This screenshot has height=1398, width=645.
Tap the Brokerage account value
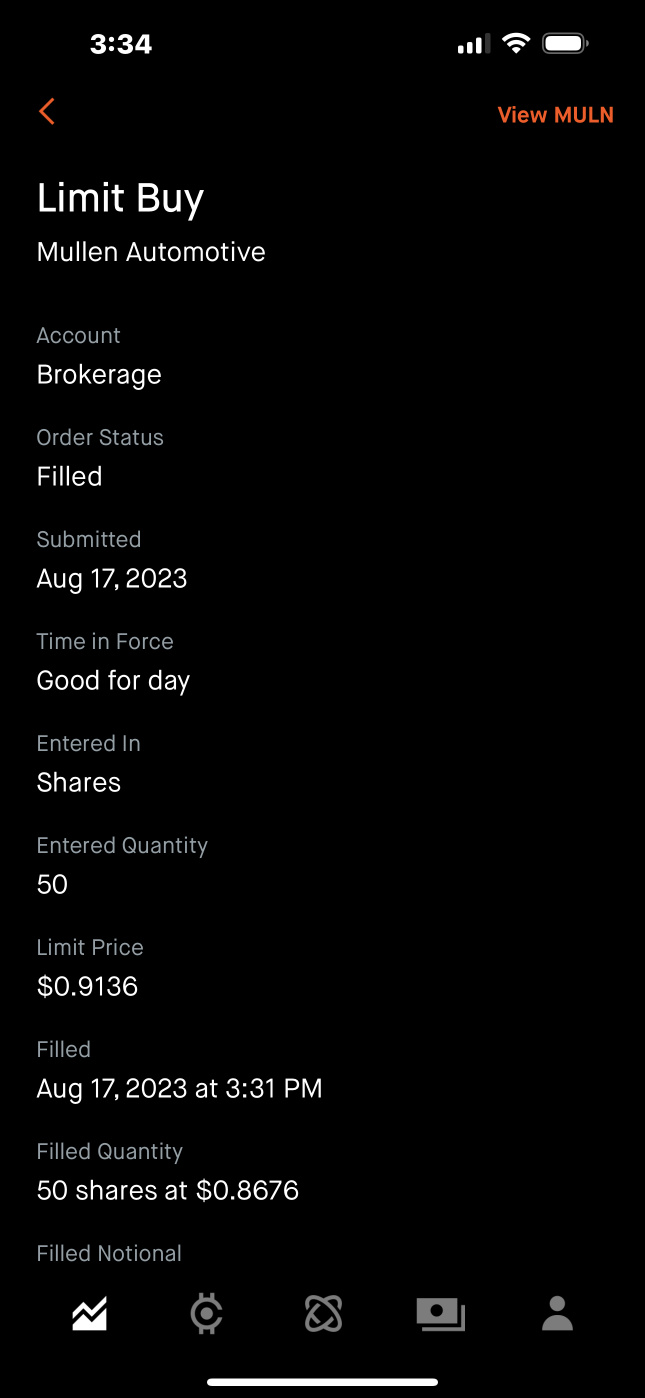tap(99, 375)
